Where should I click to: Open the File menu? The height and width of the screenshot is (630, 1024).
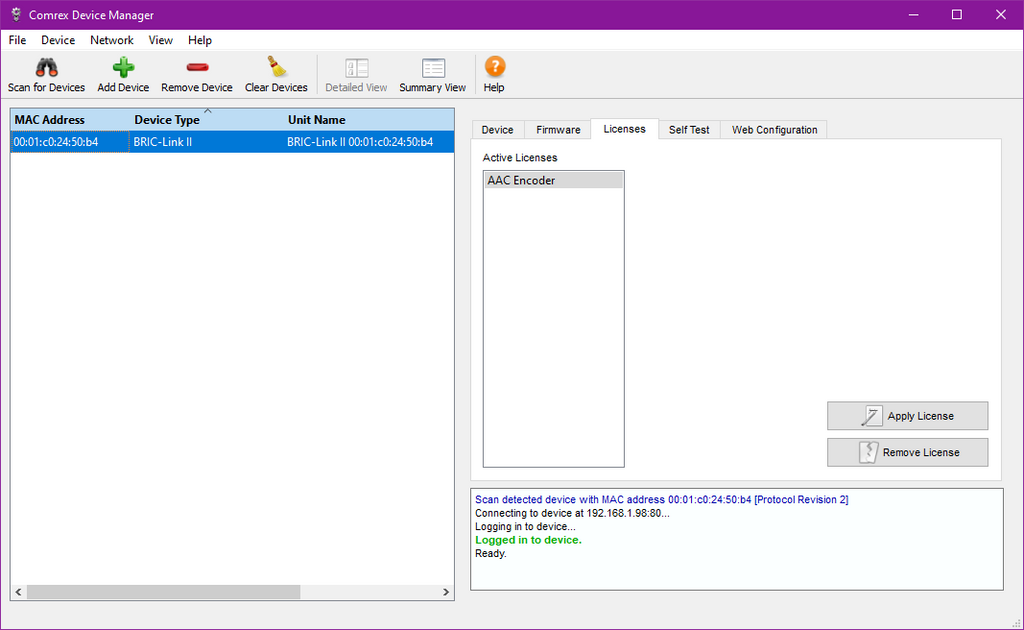click(x=17, y=40)
